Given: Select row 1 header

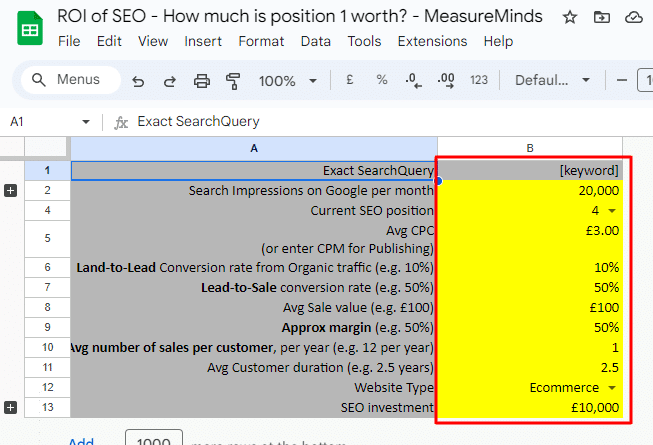Looking at the screenshot, I should (47, 171).
